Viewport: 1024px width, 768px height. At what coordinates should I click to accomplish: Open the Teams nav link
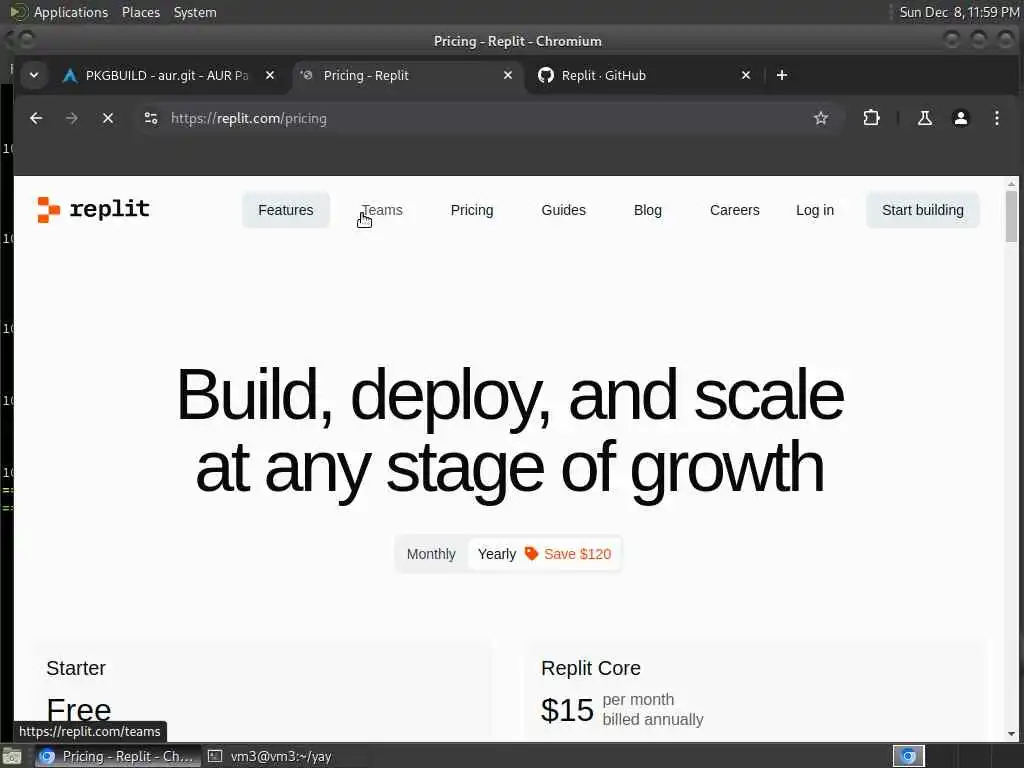tap(382, 210)
